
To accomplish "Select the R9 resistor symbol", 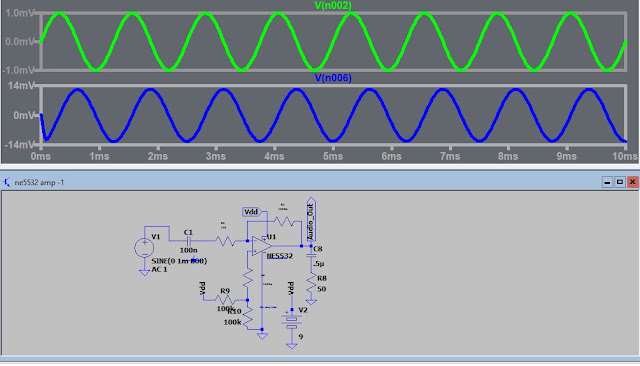I will [225, 300].
